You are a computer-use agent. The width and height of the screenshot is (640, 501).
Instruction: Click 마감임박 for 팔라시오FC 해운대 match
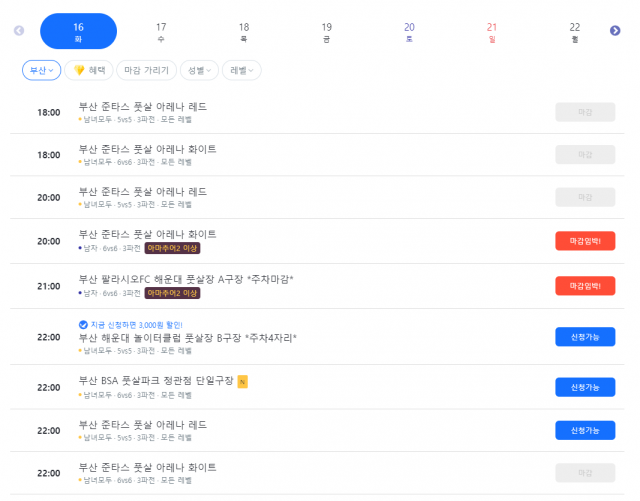click(585, 285)
